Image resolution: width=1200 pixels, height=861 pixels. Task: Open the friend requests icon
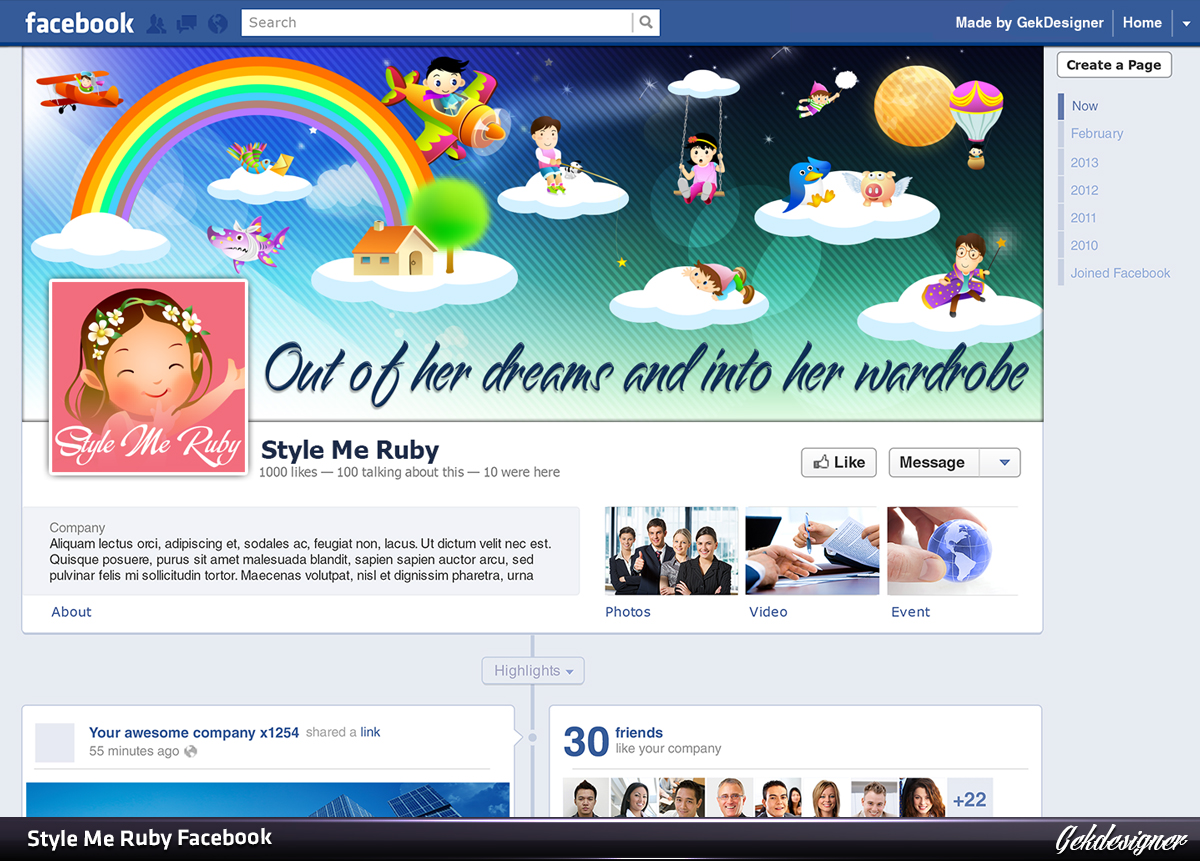pyautogui.click(x=156, y=23)
